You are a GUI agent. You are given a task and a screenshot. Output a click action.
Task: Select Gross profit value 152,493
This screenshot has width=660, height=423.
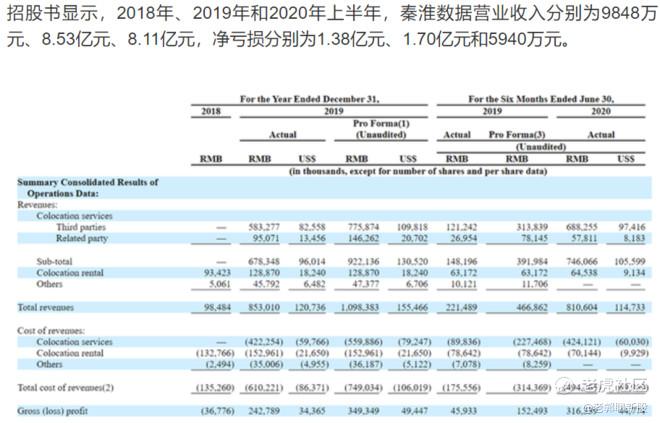532,410
